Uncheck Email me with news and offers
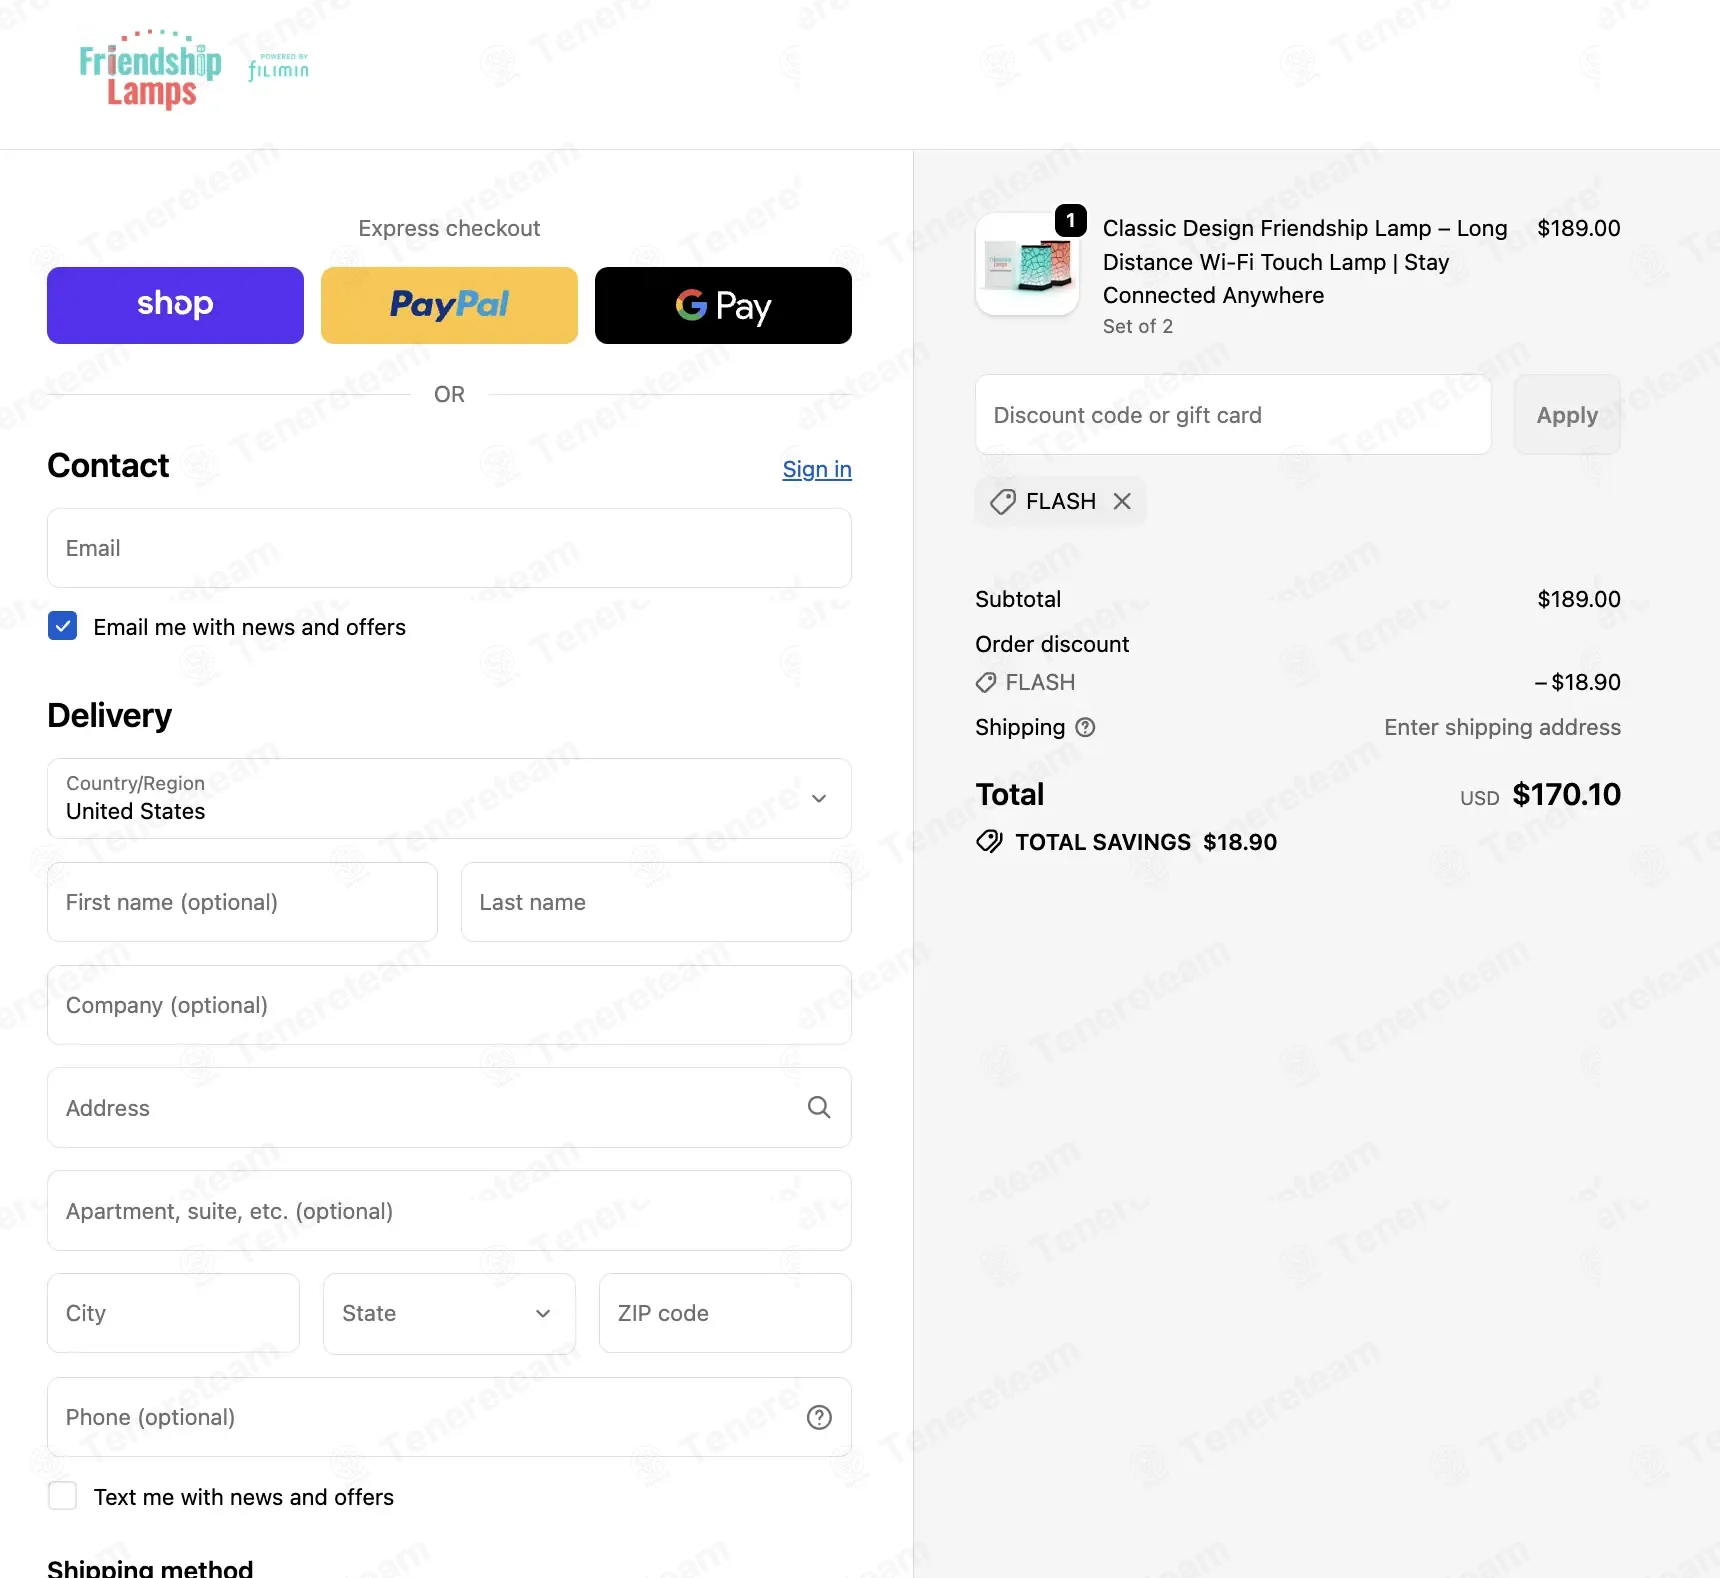This screenshot has width=1720, height=1578. point(63,627)
